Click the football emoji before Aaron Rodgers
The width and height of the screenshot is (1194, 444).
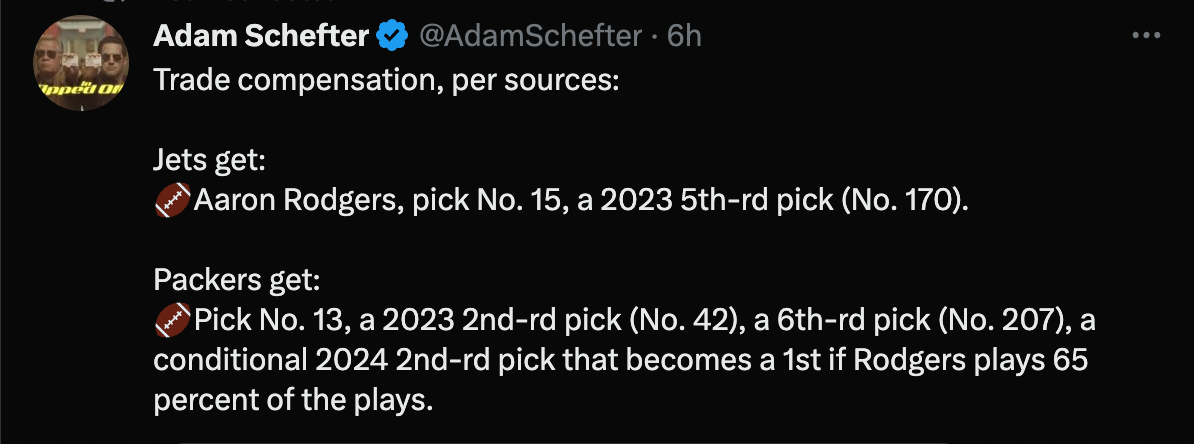[172, 201]
